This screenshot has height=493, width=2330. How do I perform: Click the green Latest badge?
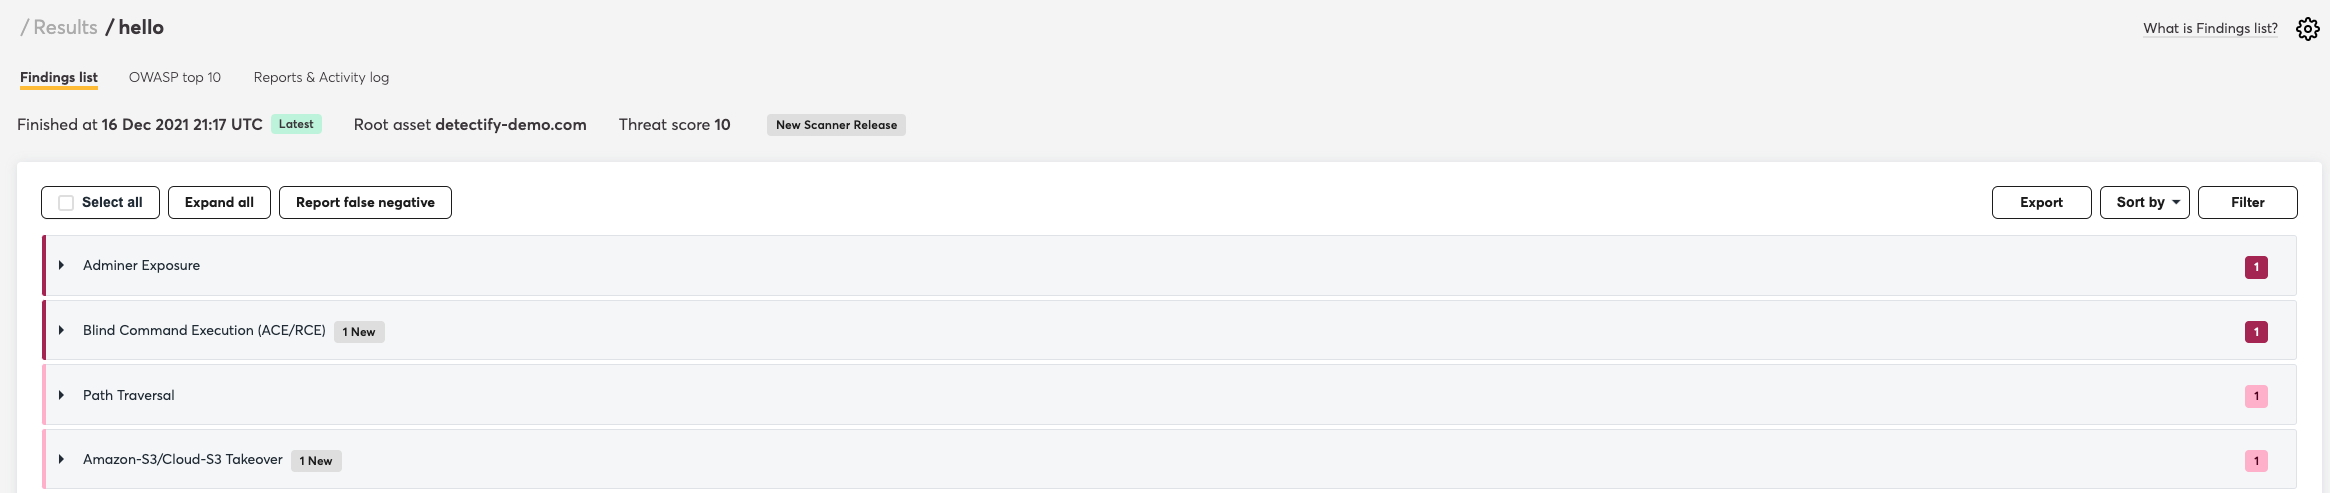[296, 124]
